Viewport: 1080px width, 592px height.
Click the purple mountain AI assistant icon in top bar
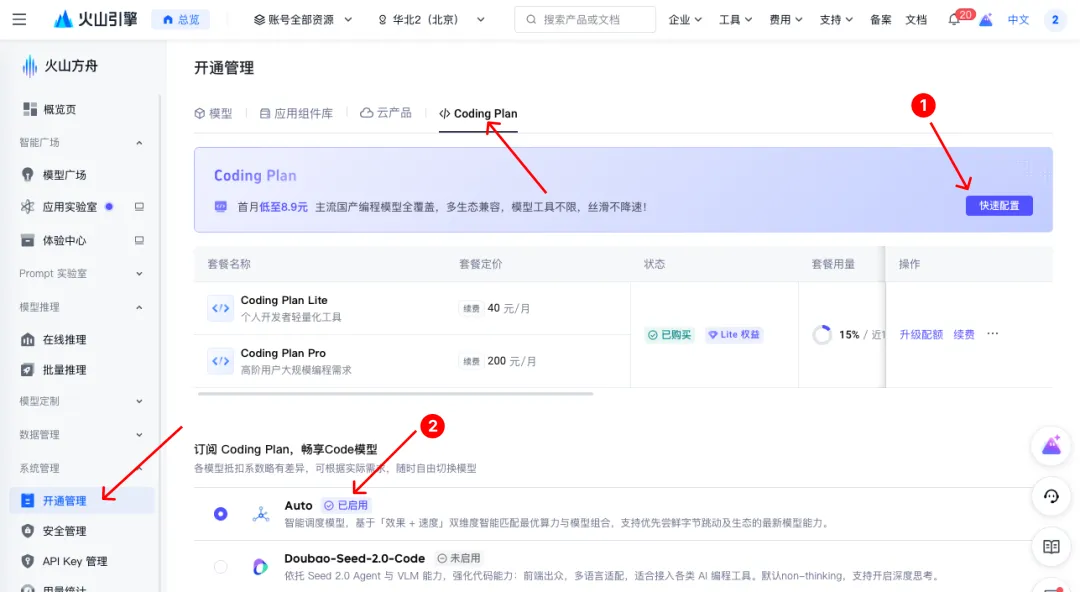coord(986,19)
